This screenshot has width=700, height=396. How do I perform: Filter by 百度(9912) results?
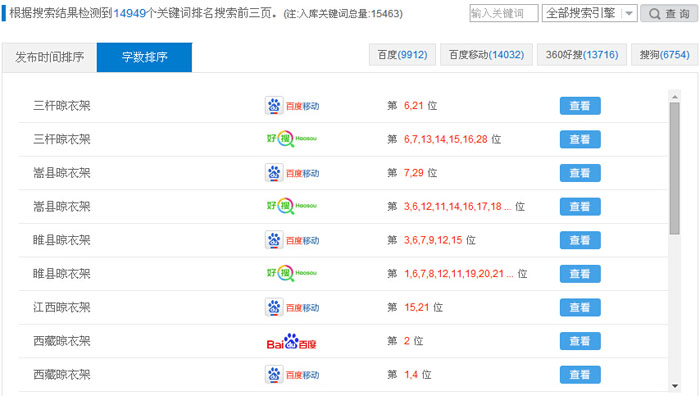[x=402, y=55]
